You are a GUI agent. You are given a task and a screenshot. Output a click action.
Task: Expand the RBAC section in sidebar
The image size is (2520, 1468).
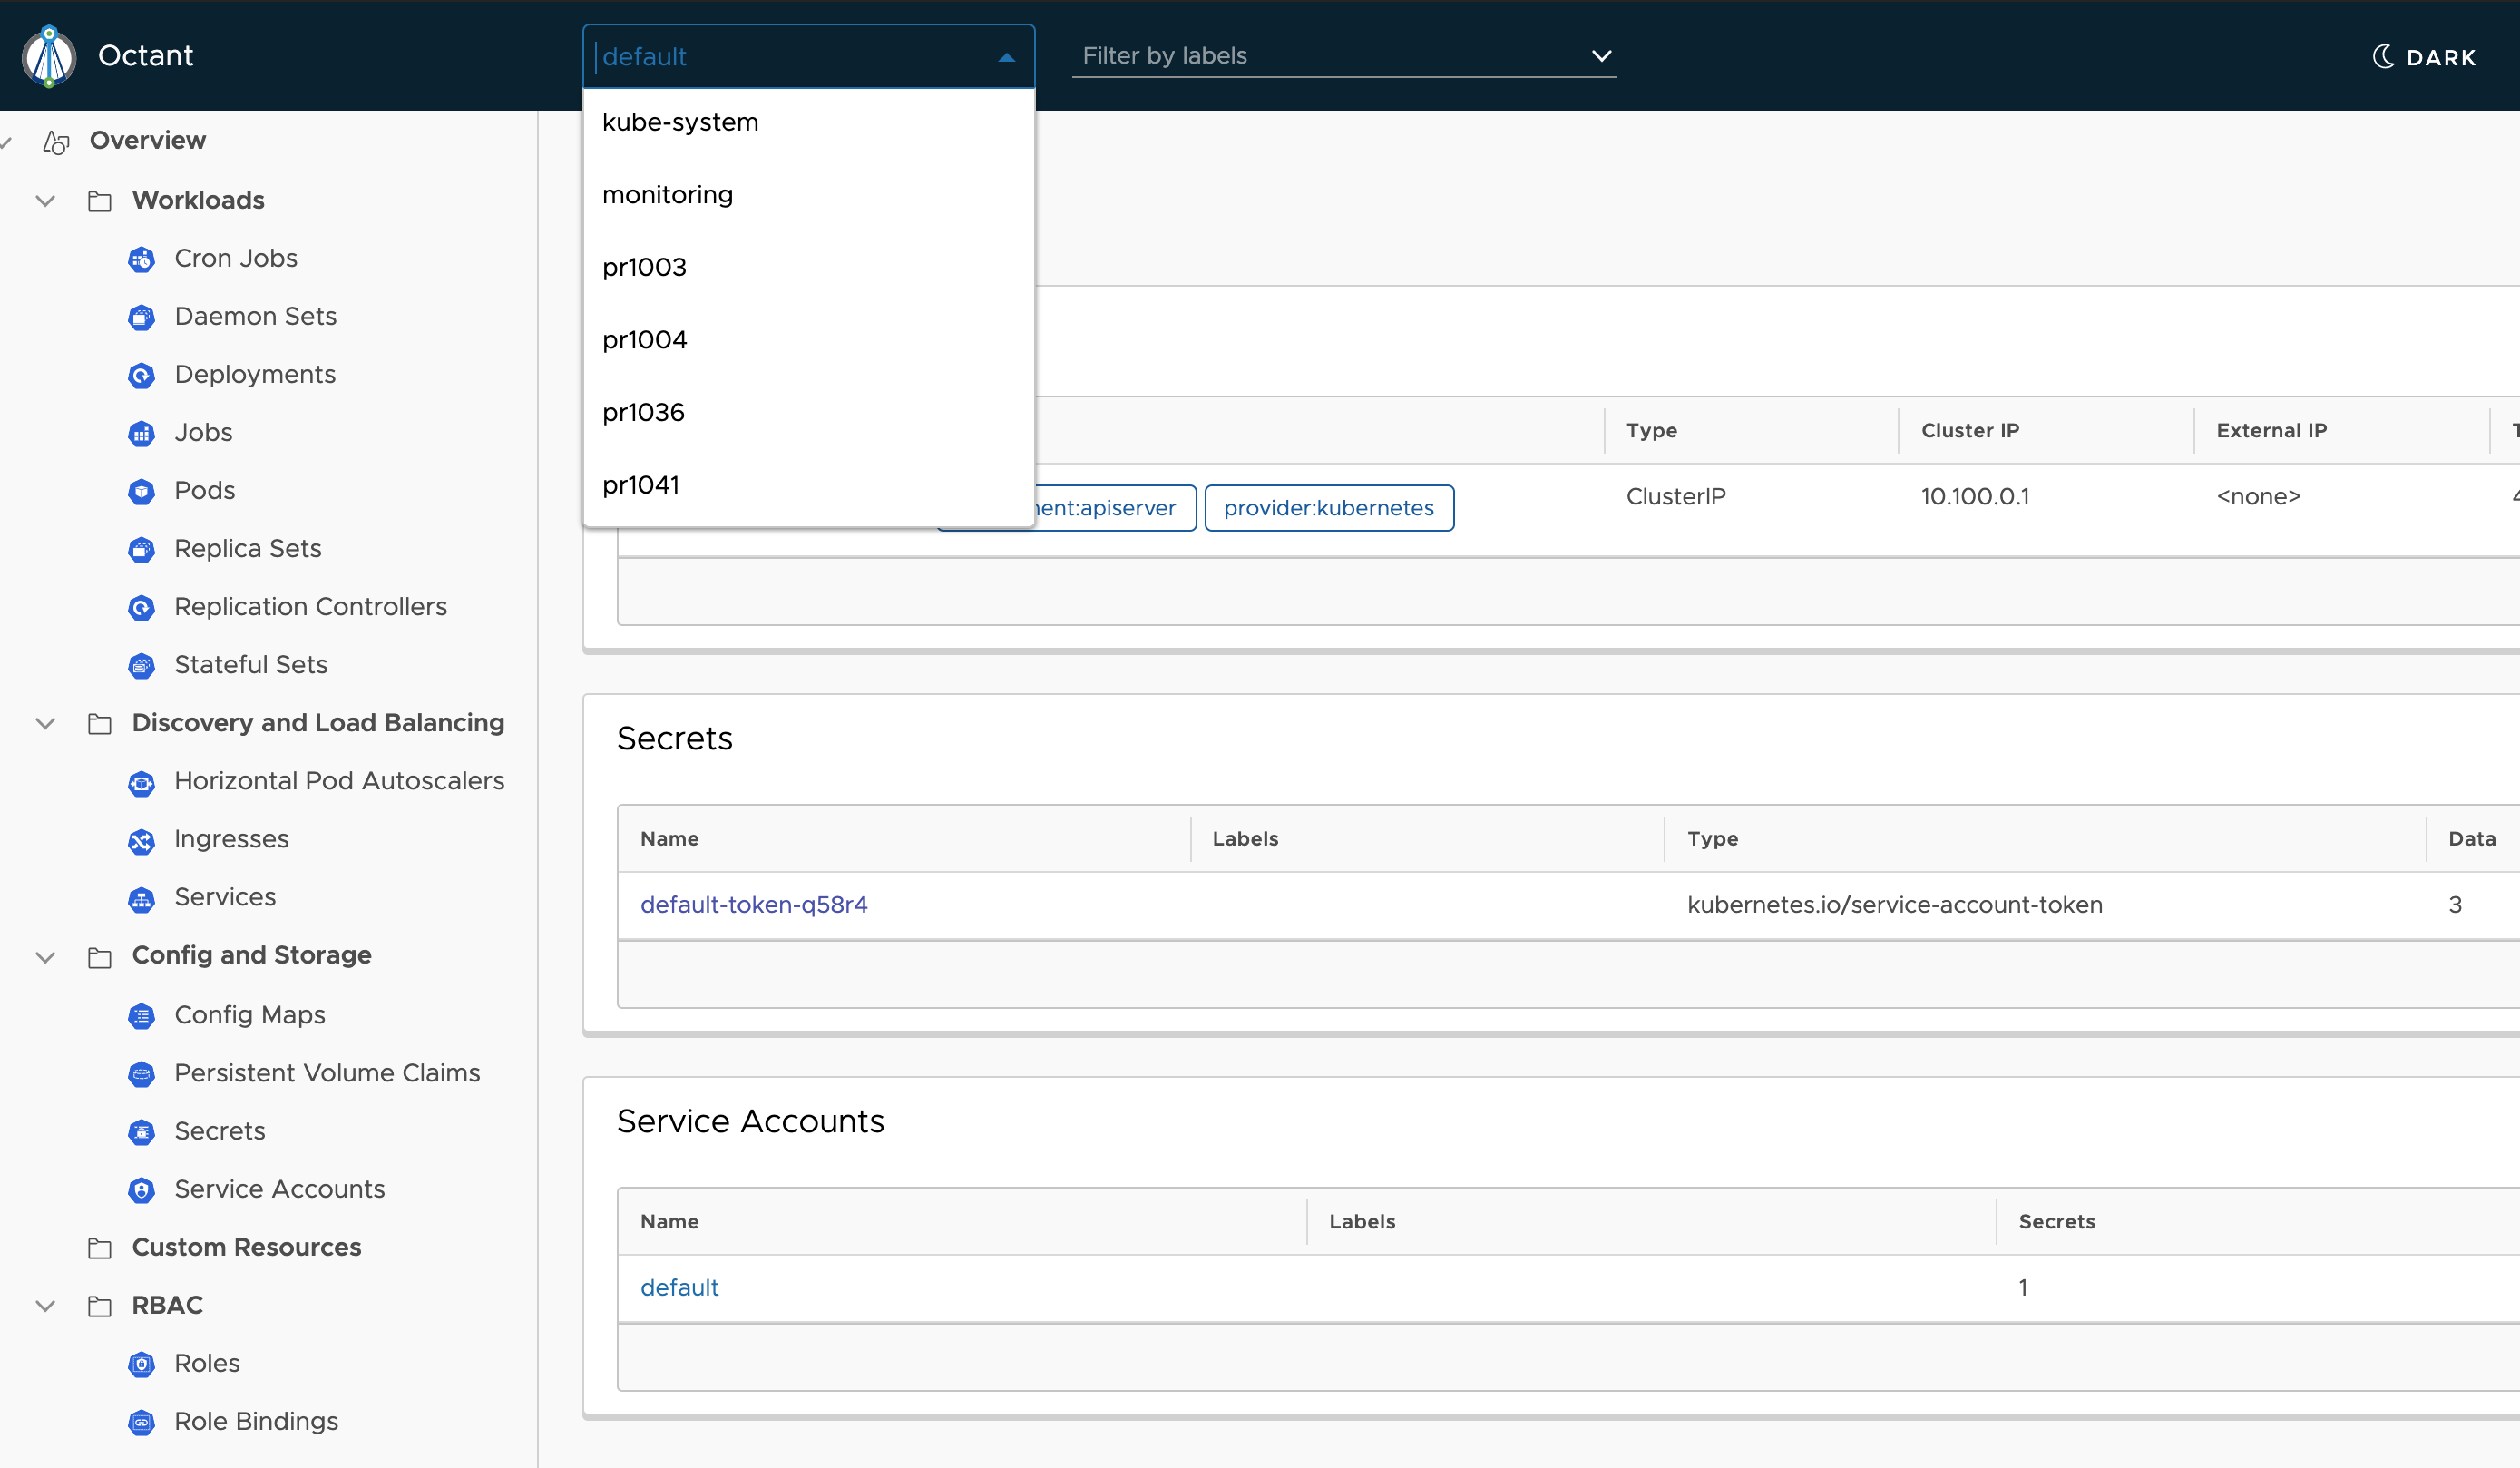(45, 1304)
